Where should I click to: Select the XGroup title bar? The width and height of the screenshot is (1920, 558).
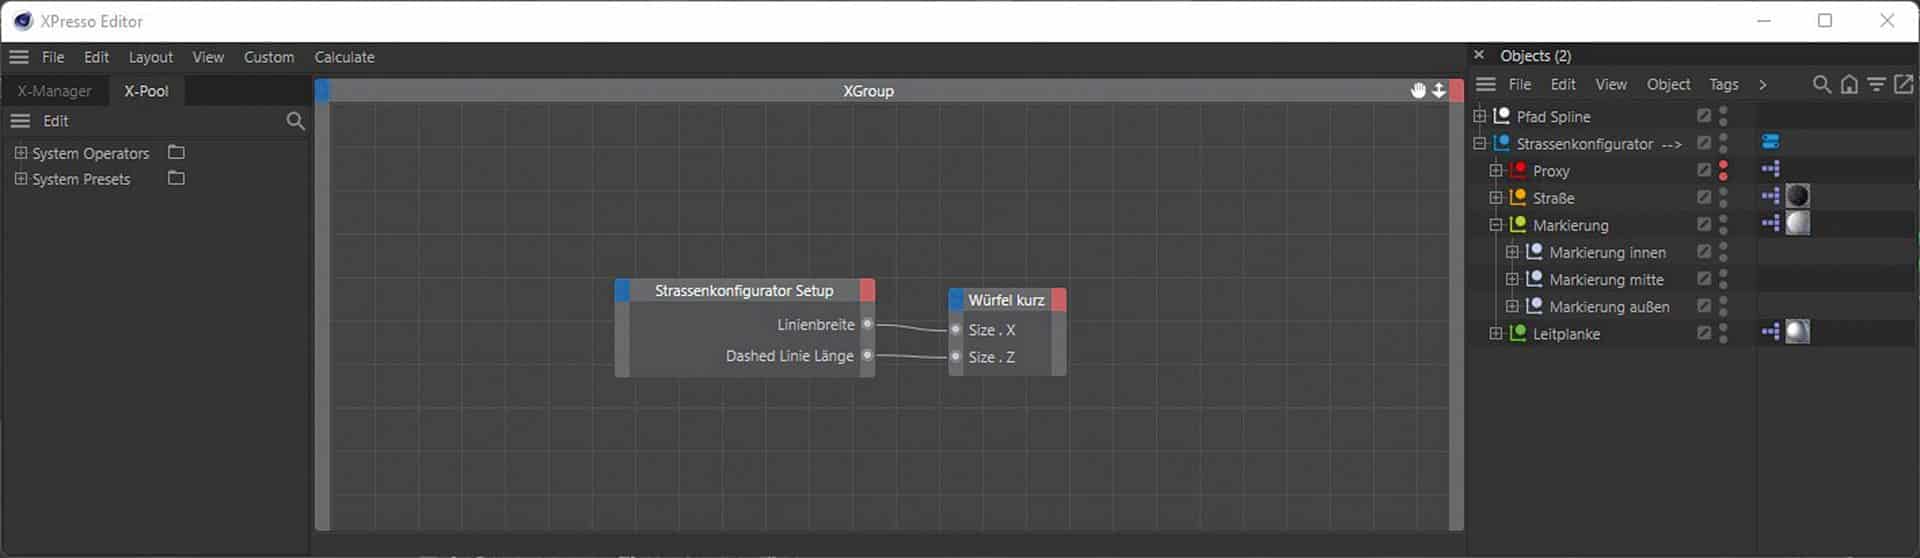[868, 91]
